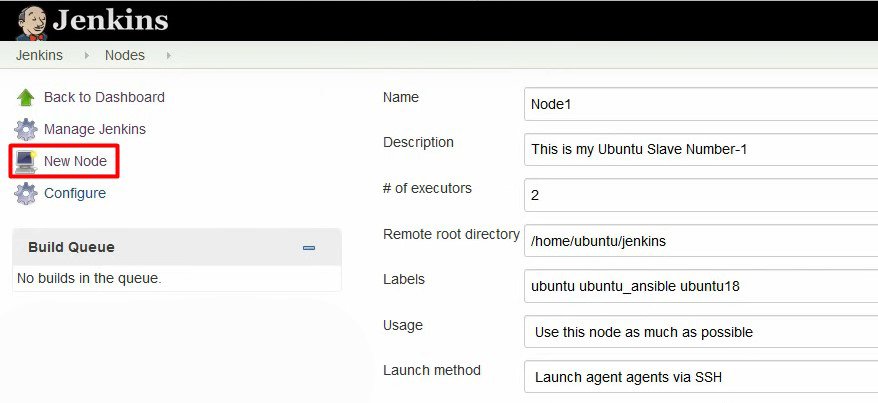The width and height of the screenshot is (878, 403).
Task: Click the Build Queue heading
Action: (x=71, y=247)
